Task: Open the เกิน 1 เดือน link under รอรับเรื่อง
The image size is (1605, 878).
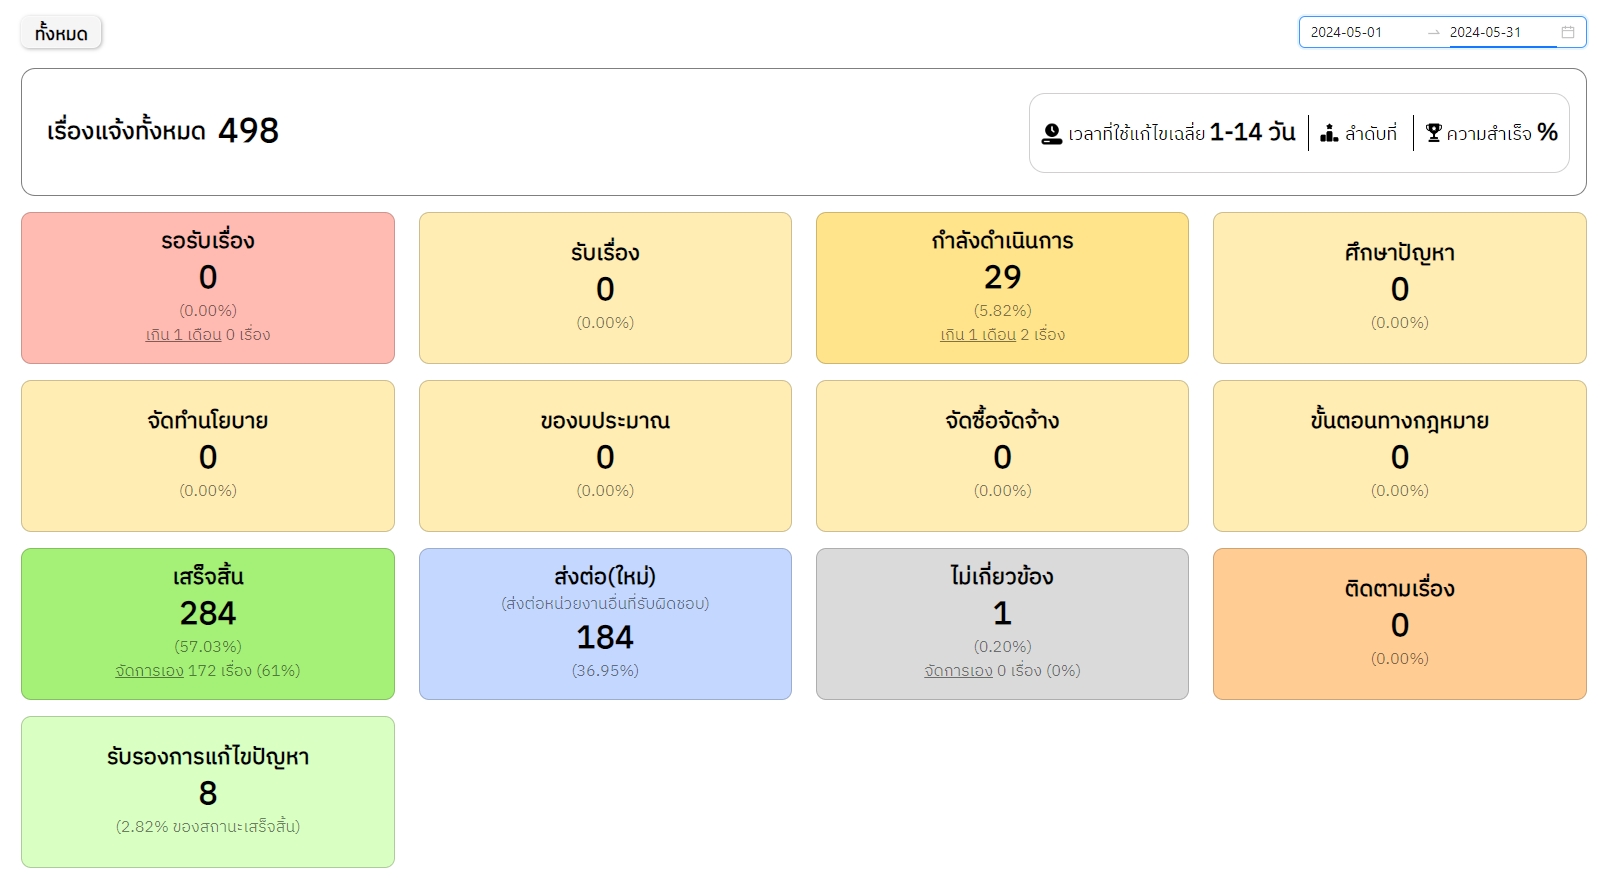Action: point(183,335)
